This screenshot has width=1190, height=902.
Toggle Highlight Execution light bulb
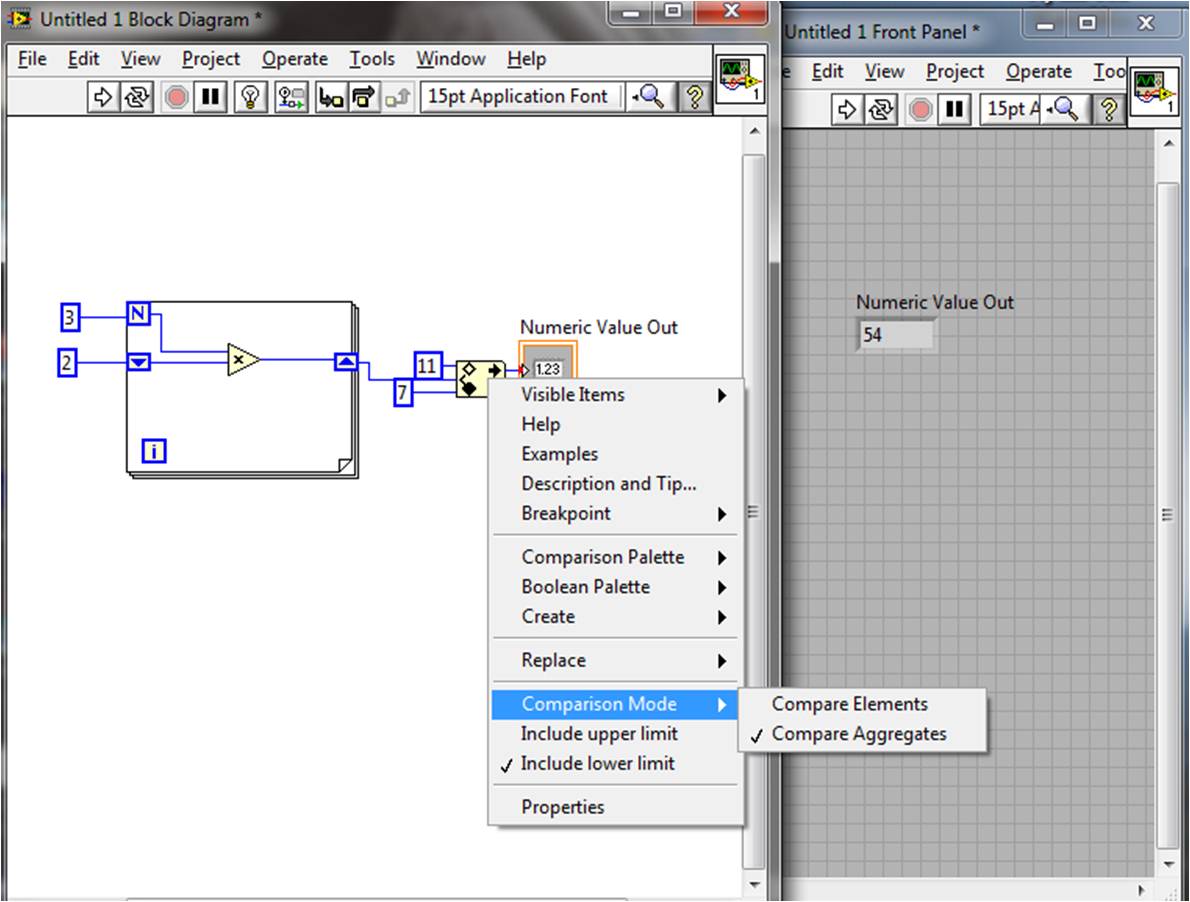250,97
